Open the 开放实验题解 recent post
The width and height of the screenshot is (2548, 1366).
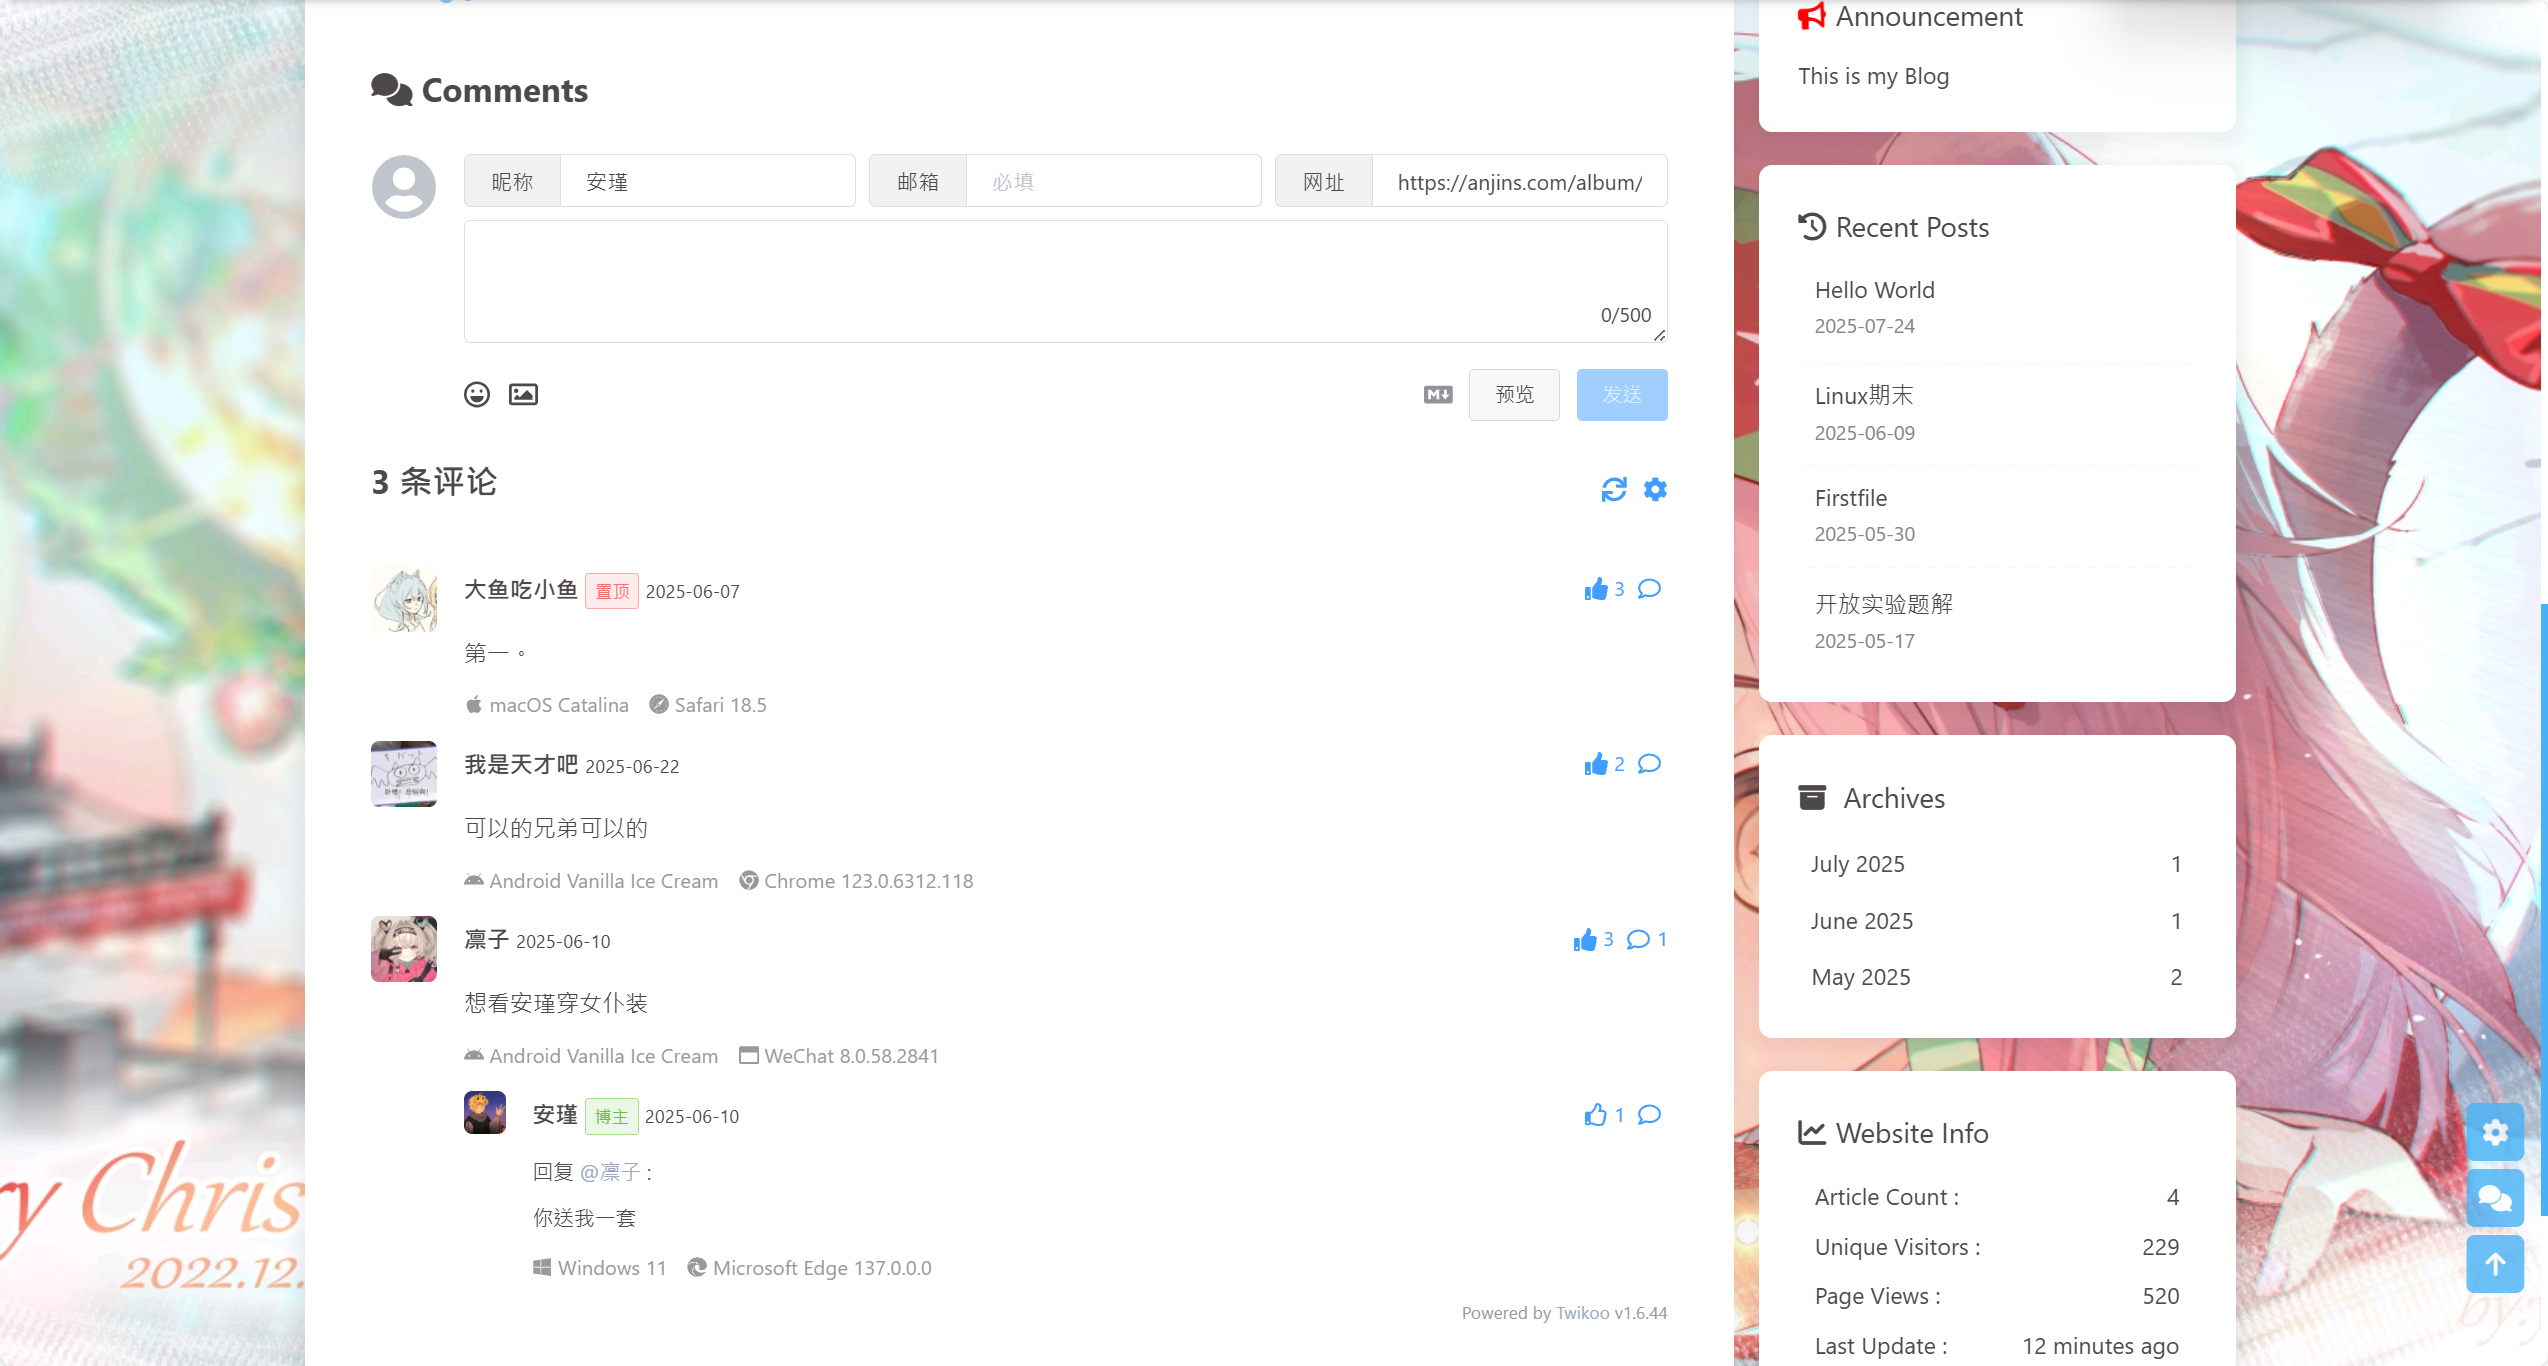click(x=1883, y=604)
